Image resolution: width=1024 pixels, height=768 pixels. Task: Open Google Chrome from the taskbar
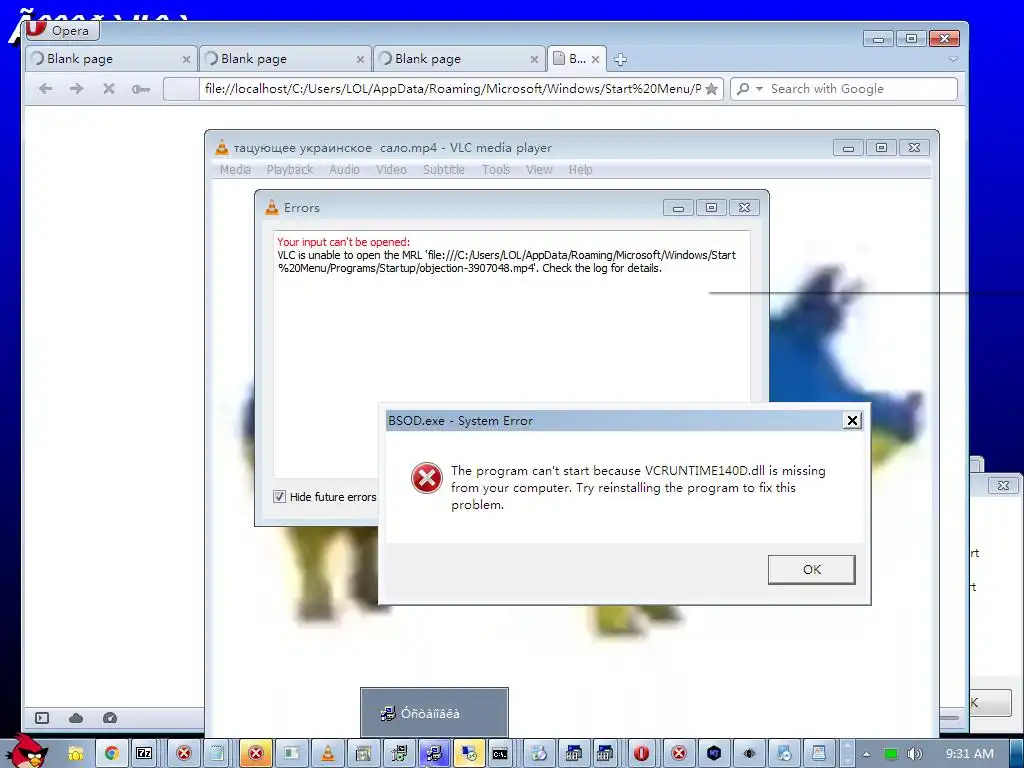pos(112,754)
